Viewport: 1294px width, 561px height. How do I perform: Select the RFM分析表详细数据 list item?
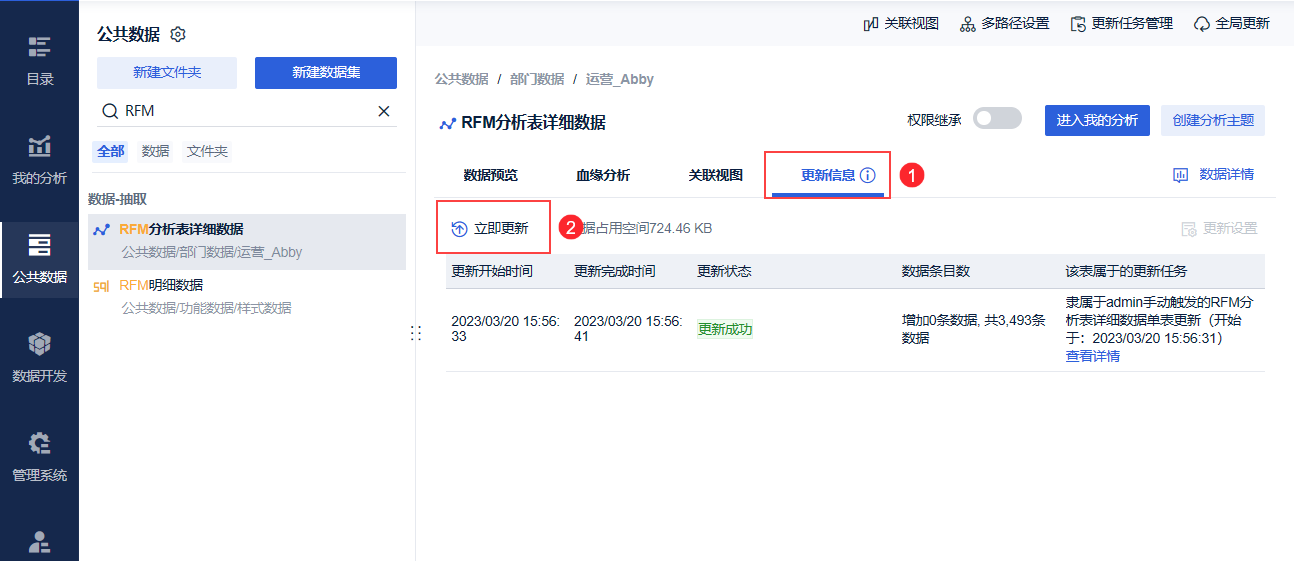click(247, 241)
